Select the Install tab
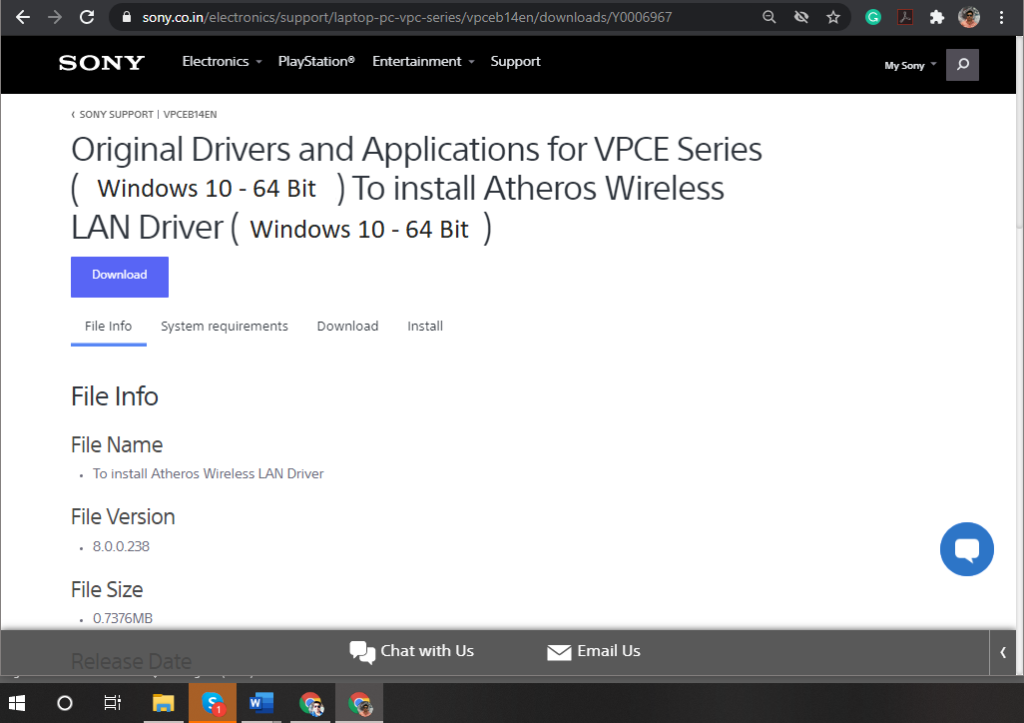This screenshot has width=1024, height=723. (424, 326)
